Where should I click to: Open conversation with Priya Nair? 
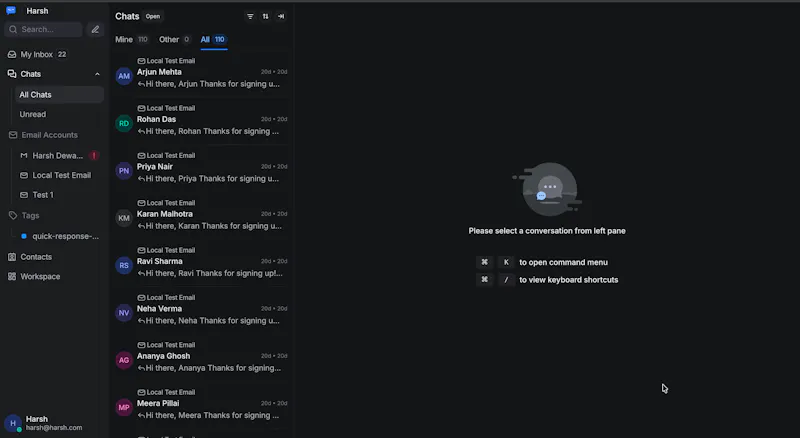click(201, 168)
